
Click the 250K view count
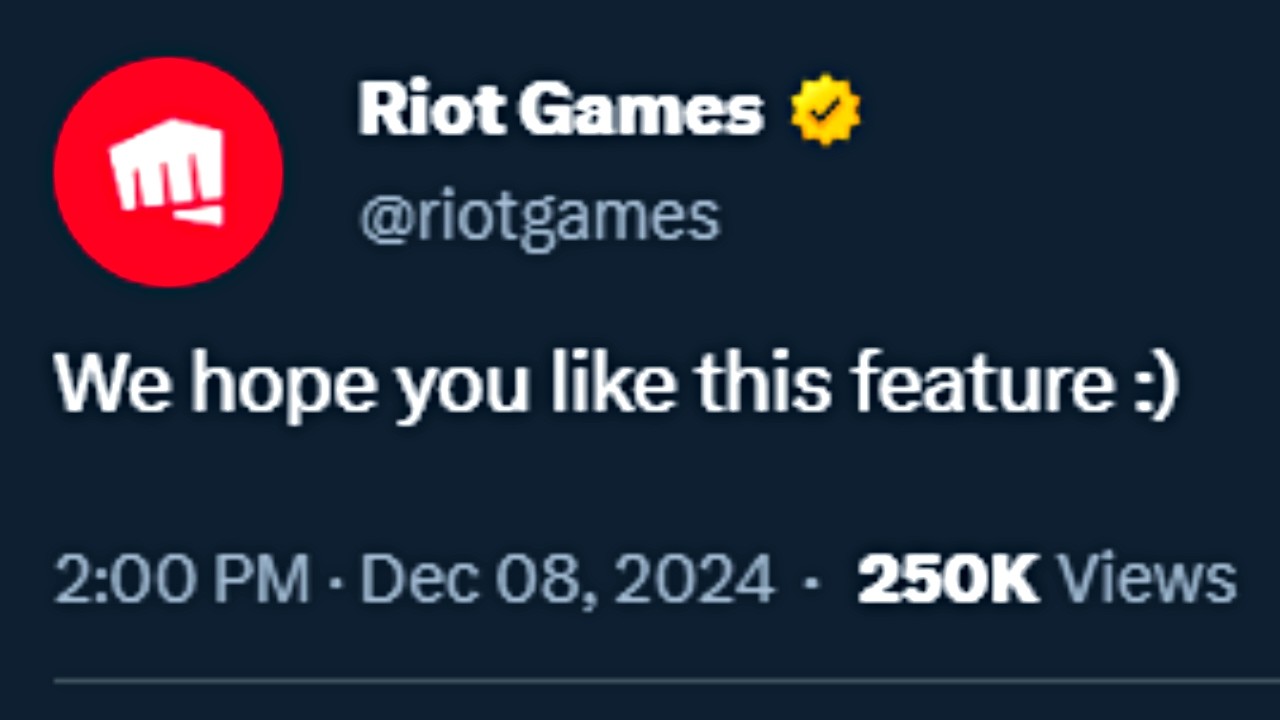coord(948,580)
